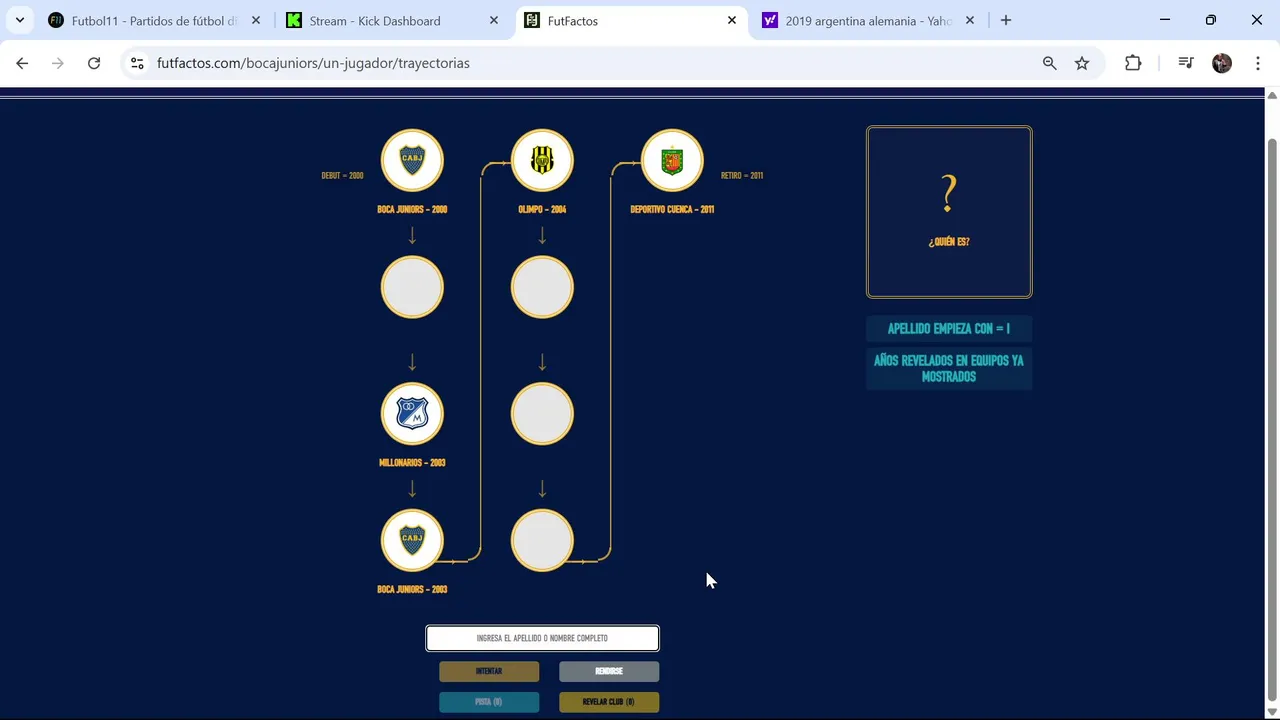
Task: Open the Chrome three-dot menu
Action: point(1257,63)
